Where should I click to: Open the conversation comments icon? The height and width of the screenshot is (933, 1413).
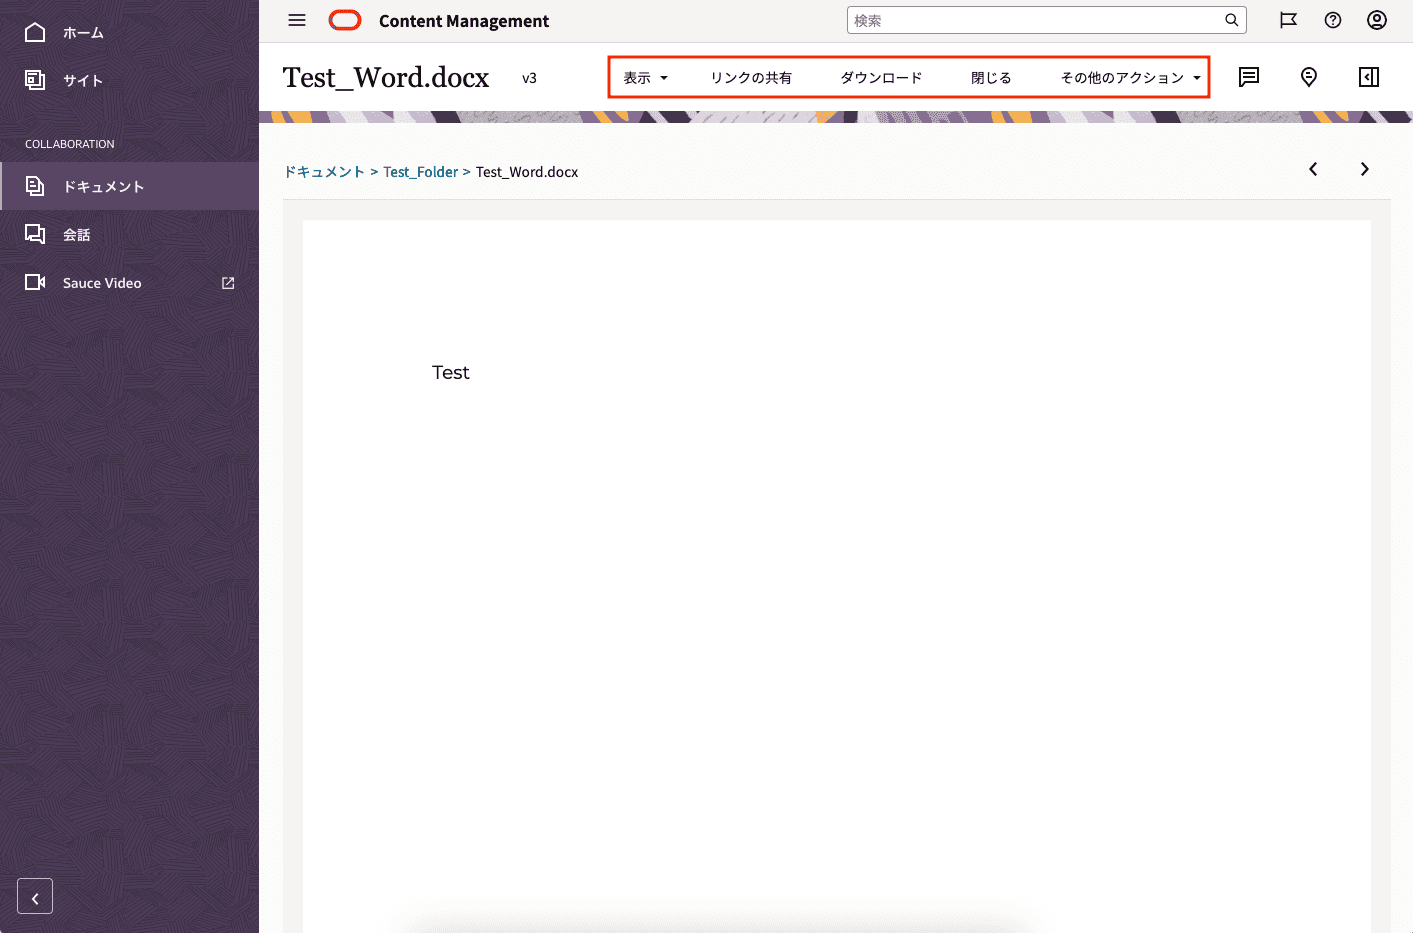click(x=1249, y=77)
